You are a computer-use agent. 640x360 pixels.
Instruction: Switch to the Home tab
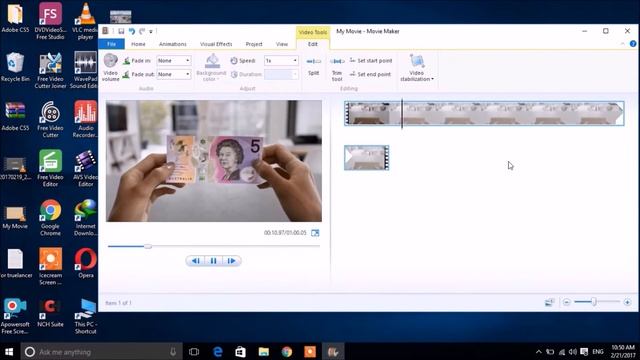[138, 44]
